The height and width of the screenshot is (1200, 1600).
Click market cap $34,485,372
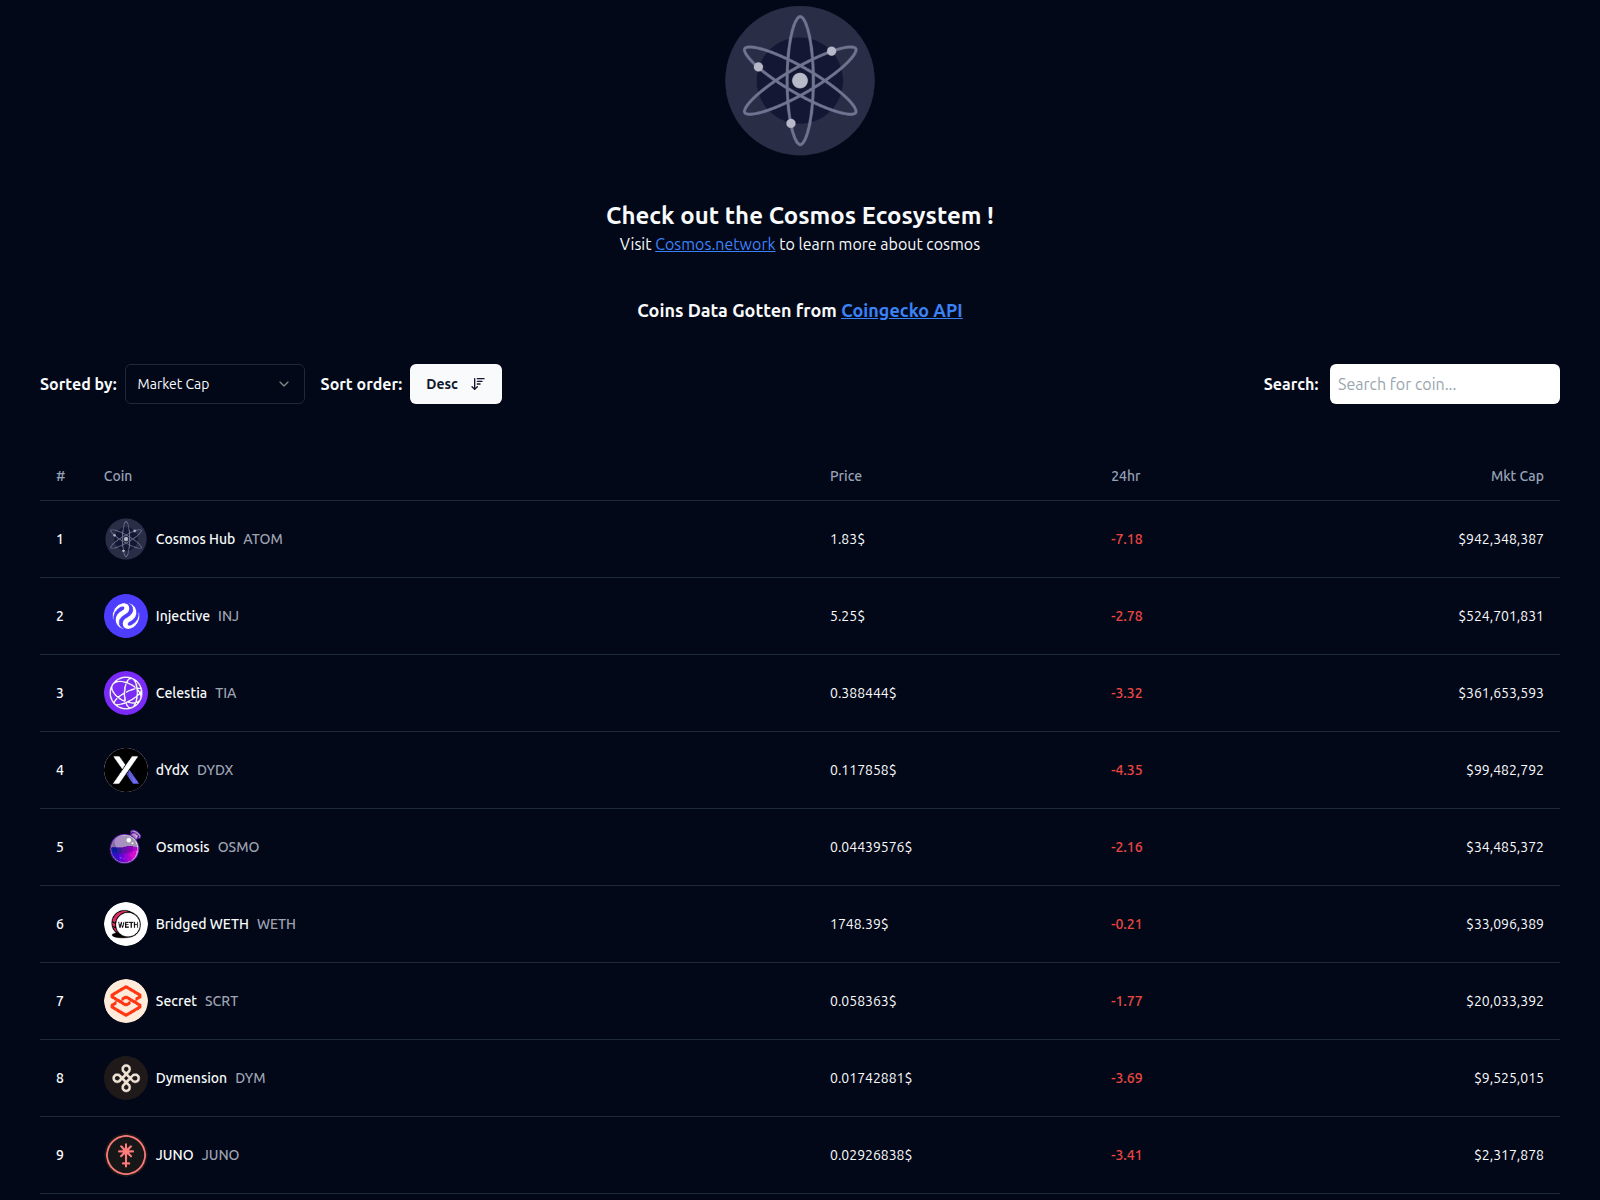coord(1505,847)
